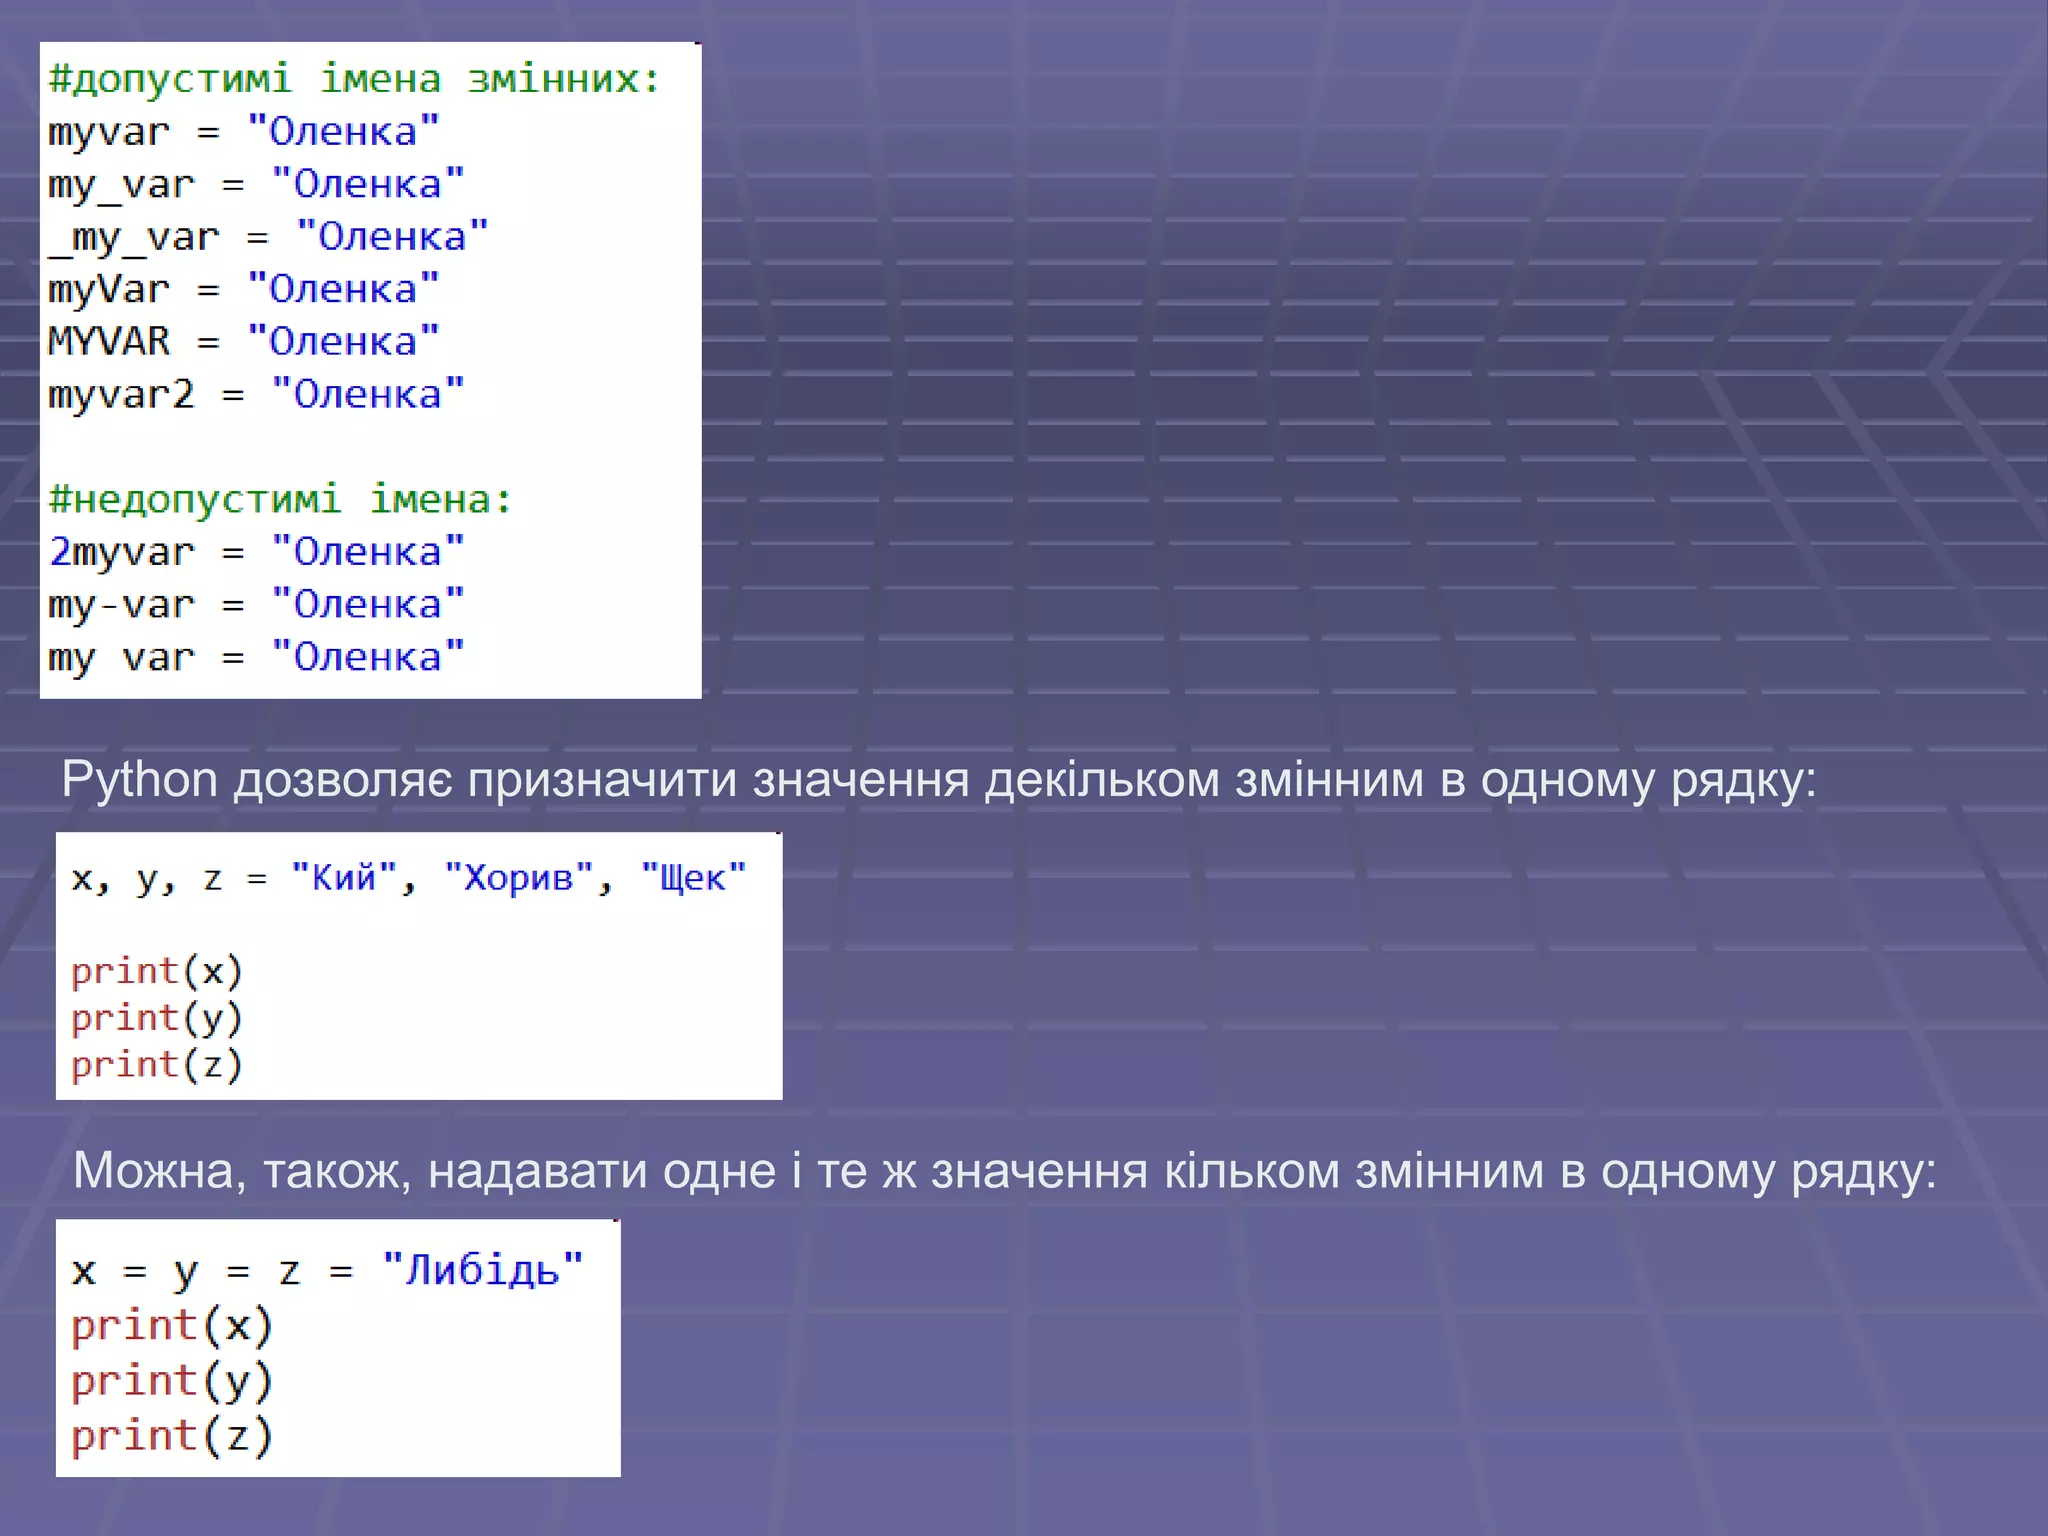
Task: Click the line 'x = y = z = "Либідь"'
Action: (x=328, y=1271)
